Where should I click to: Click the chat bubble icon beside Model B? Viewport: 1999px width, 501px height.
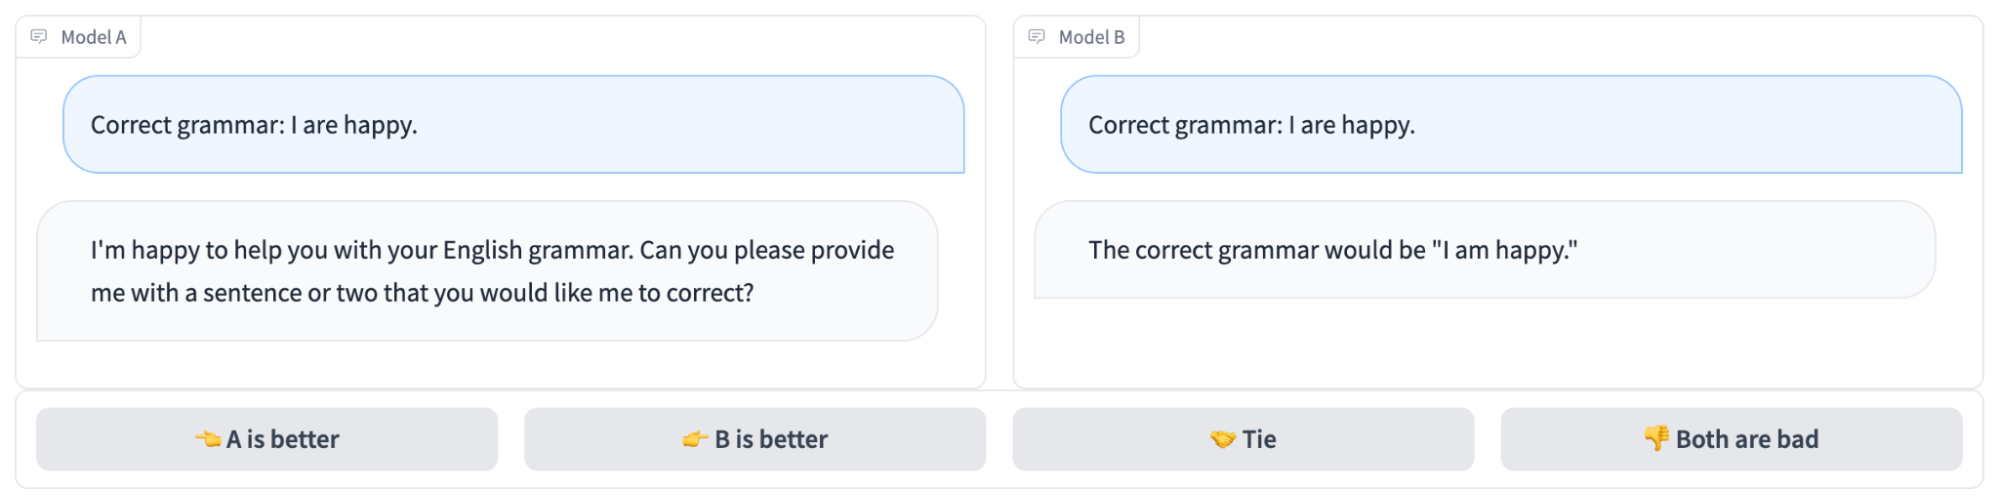click(1037, 37)
